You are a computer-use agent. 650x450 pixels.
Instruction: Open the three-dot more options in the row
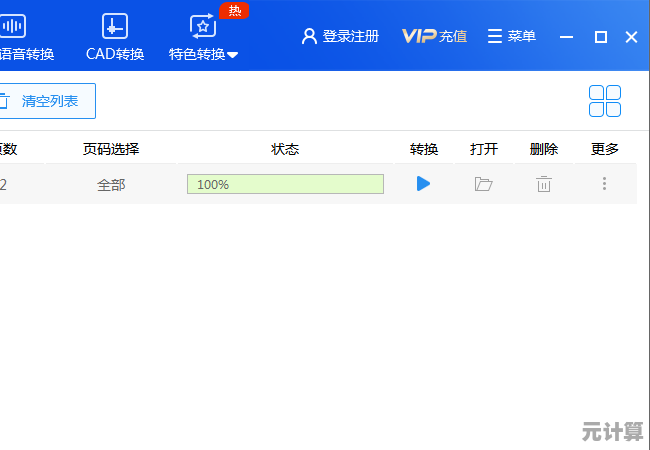604,184
